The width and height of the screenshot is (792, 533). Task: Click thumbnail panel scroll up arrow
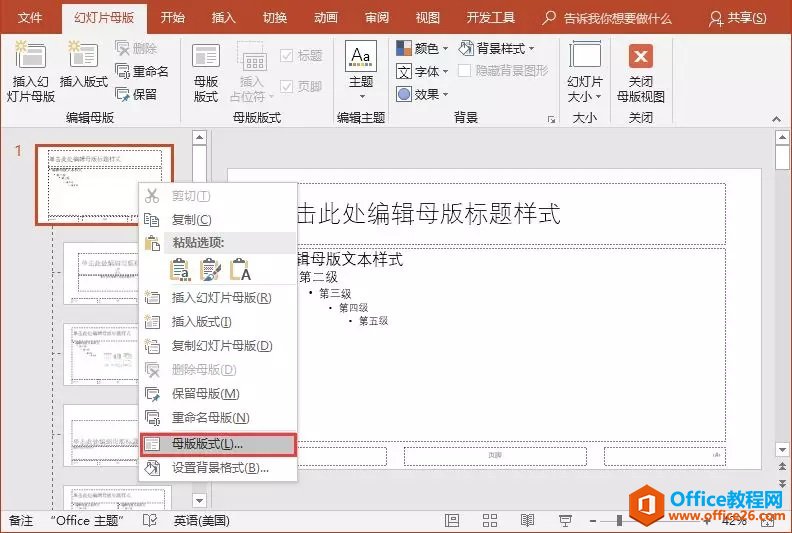click(x=200, y=137)
